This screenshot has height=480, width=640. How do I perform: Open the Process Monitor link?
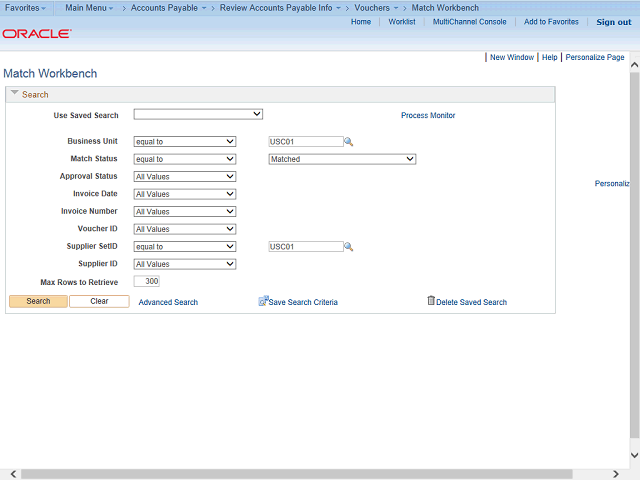pos(428,116)
